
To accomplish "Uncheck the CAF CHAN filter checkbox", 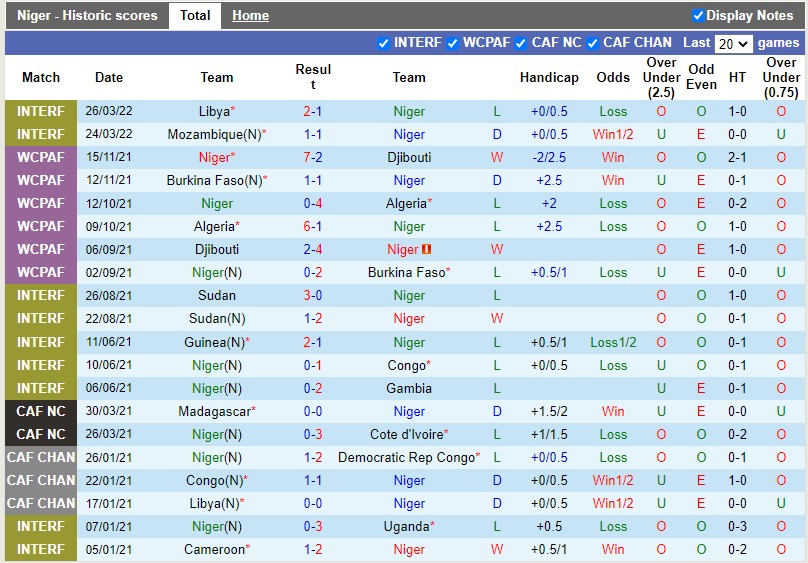I will click(593, 43).
